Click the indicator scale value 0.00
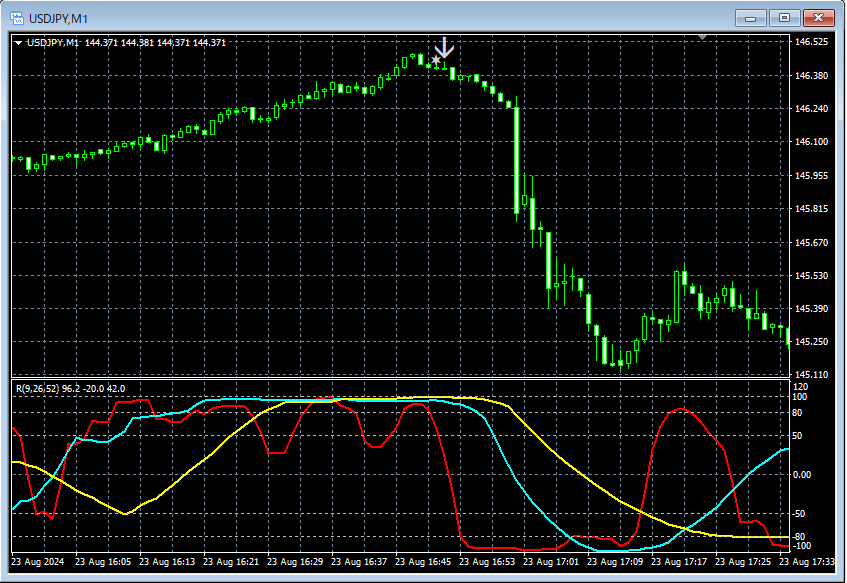Image resolution: width=847 pixels, height=583 pixels. (802, 474)
